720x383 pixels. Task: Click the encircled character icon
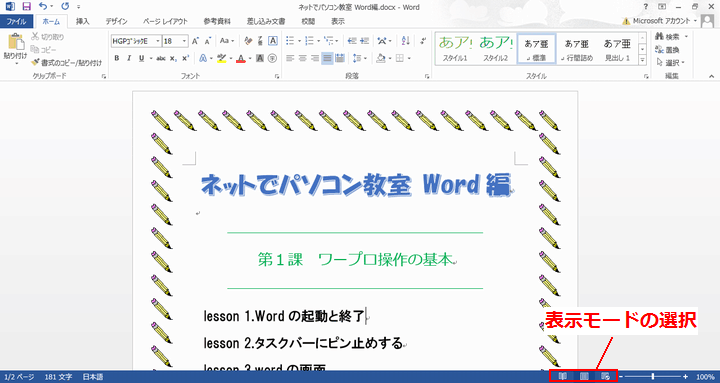coord(272,58)
